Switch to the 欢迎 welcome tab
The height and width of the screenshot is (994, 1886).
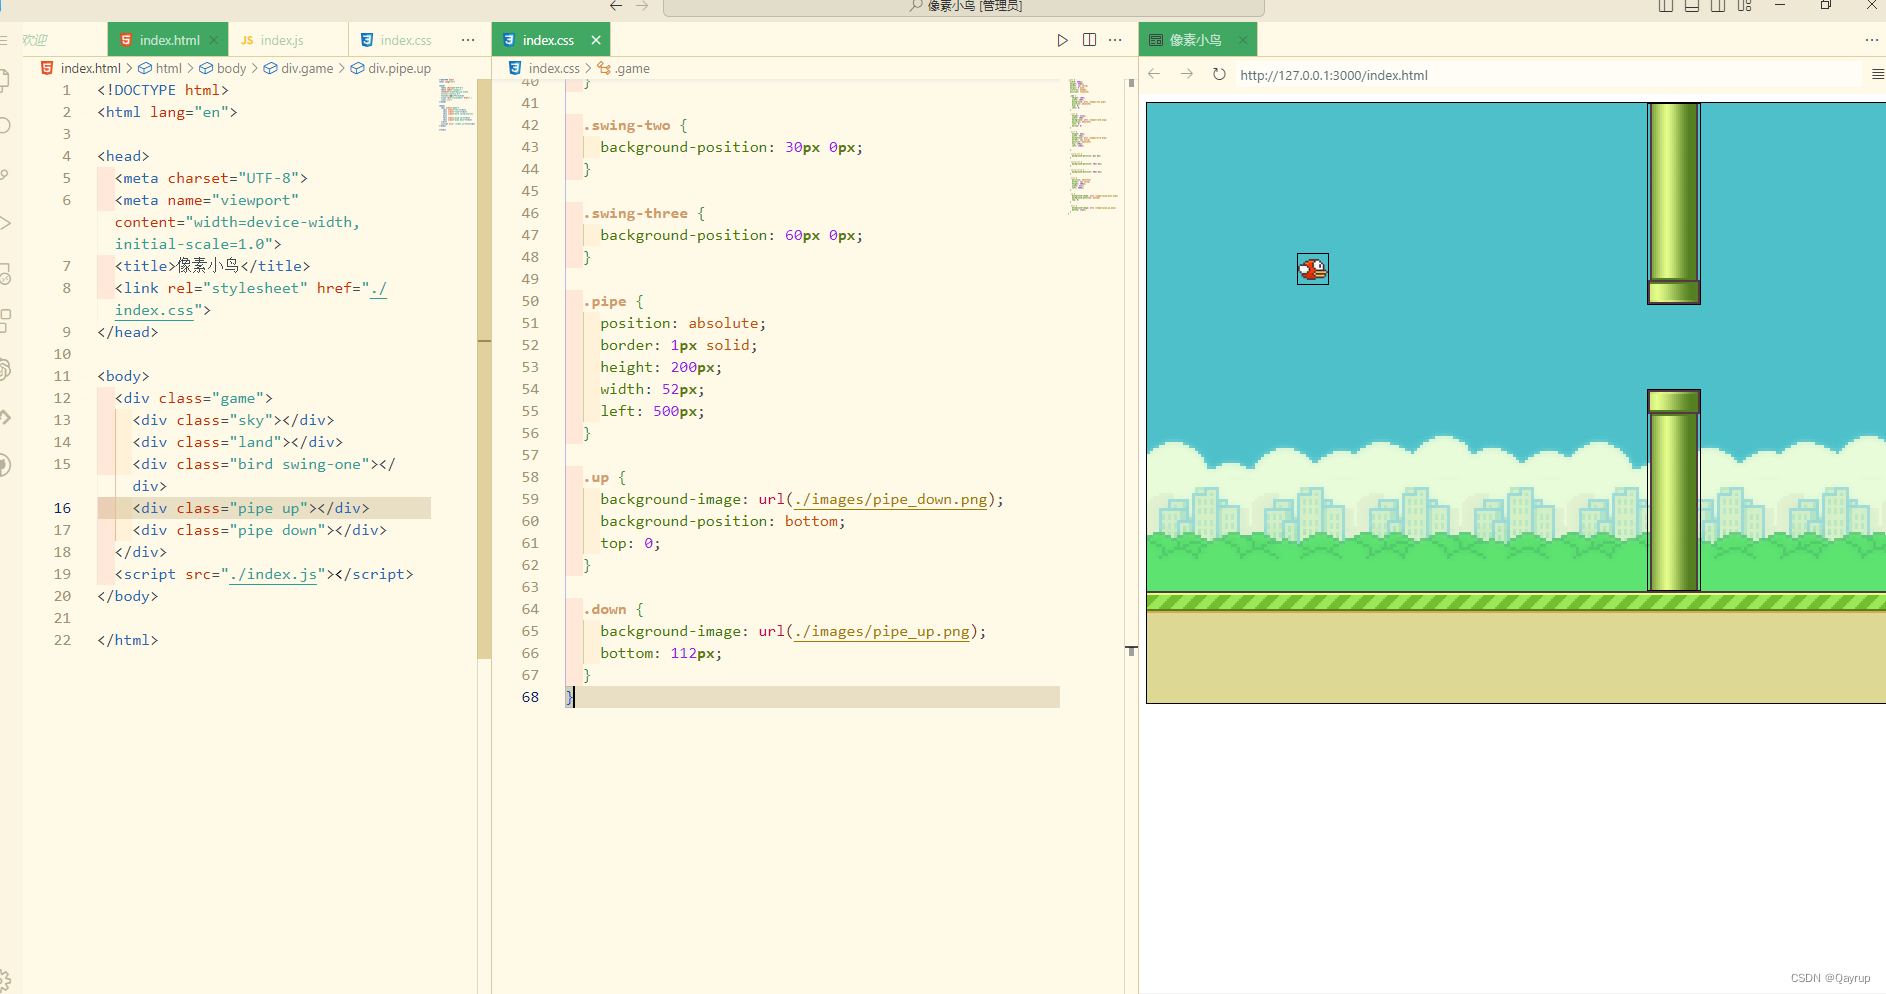coord(35,40)
